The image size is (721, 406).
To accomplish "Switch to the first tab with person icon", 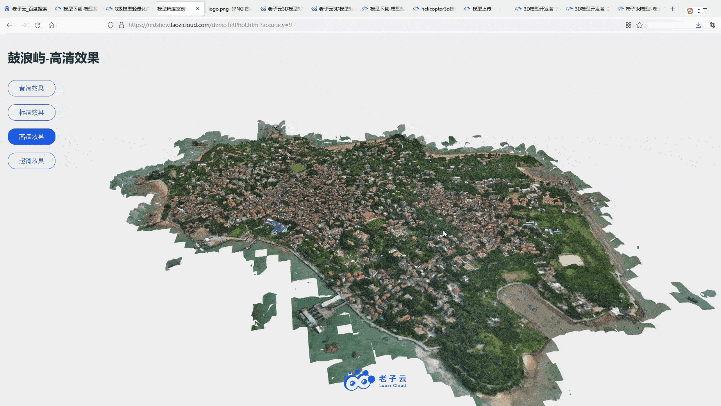I will (25, 9).
